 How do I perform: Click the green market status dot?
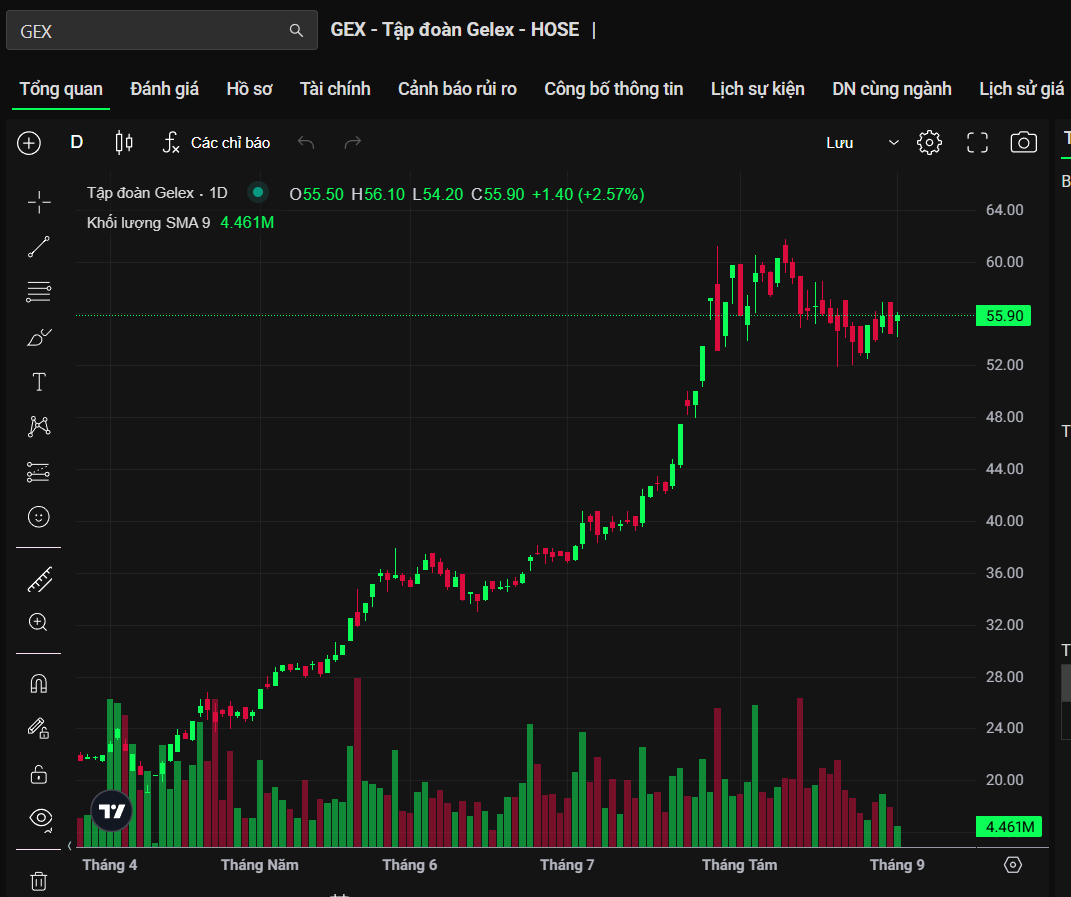(x=258, y=193)
